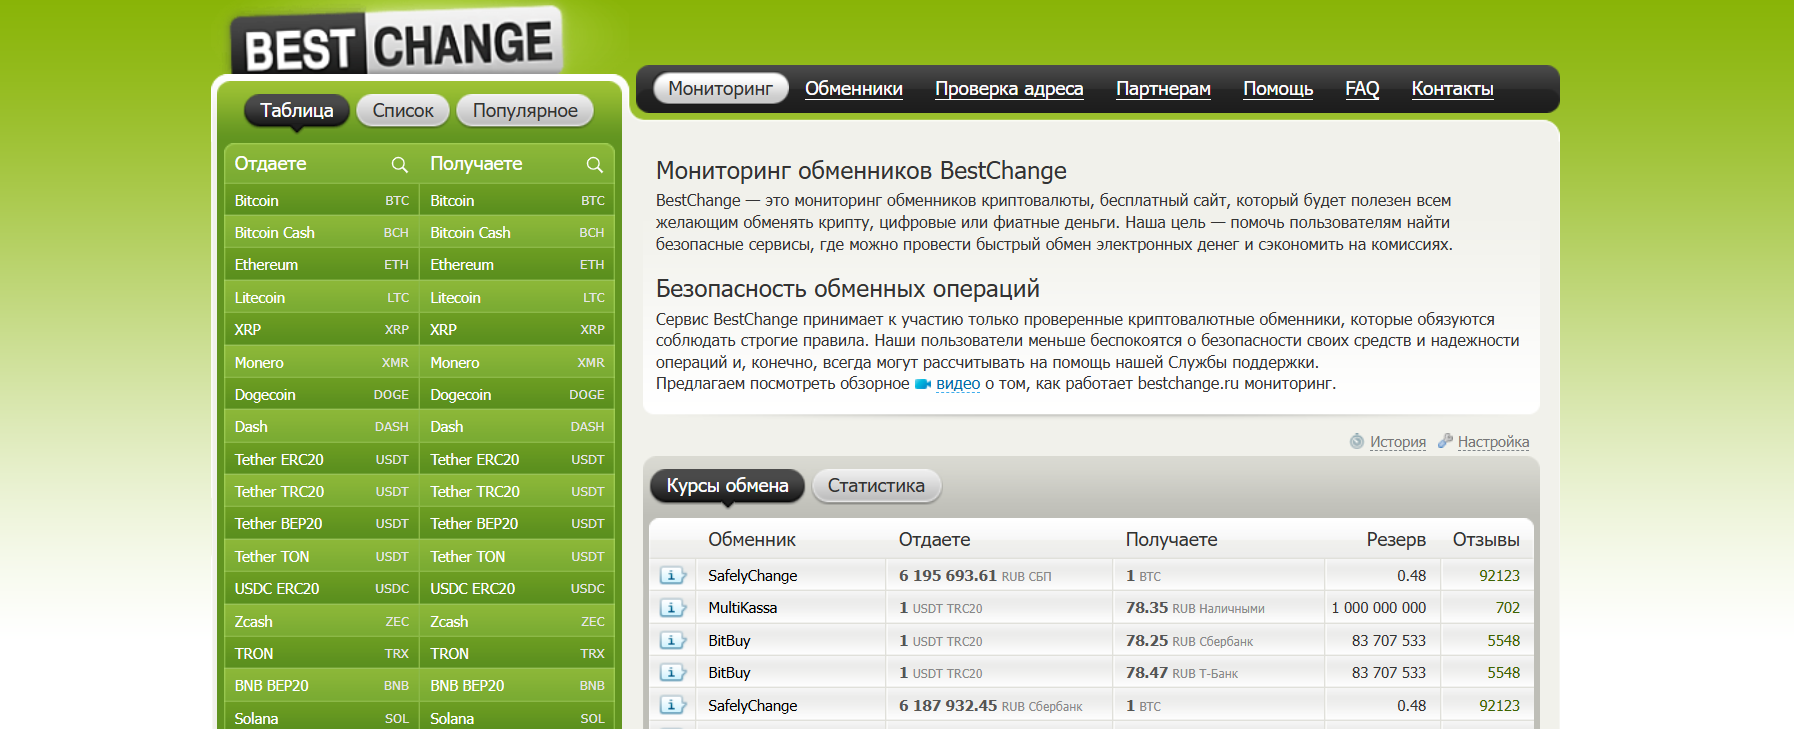The height and width of the screenshot is (729, 1794).
Task: Open MultiKassa reviews count 702
Action: pyautogui.click(x=1507, y=608)
